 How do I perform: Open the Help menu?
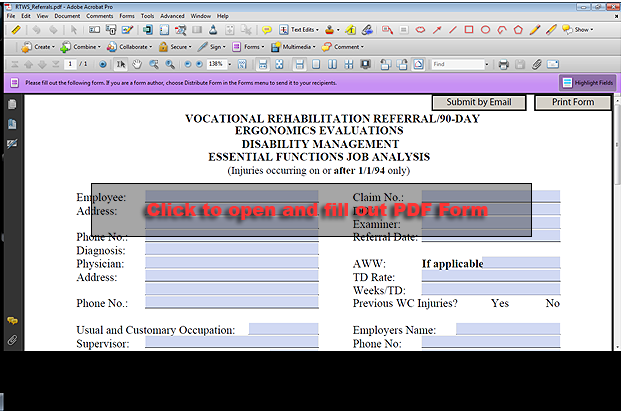(x=222, y=16)
